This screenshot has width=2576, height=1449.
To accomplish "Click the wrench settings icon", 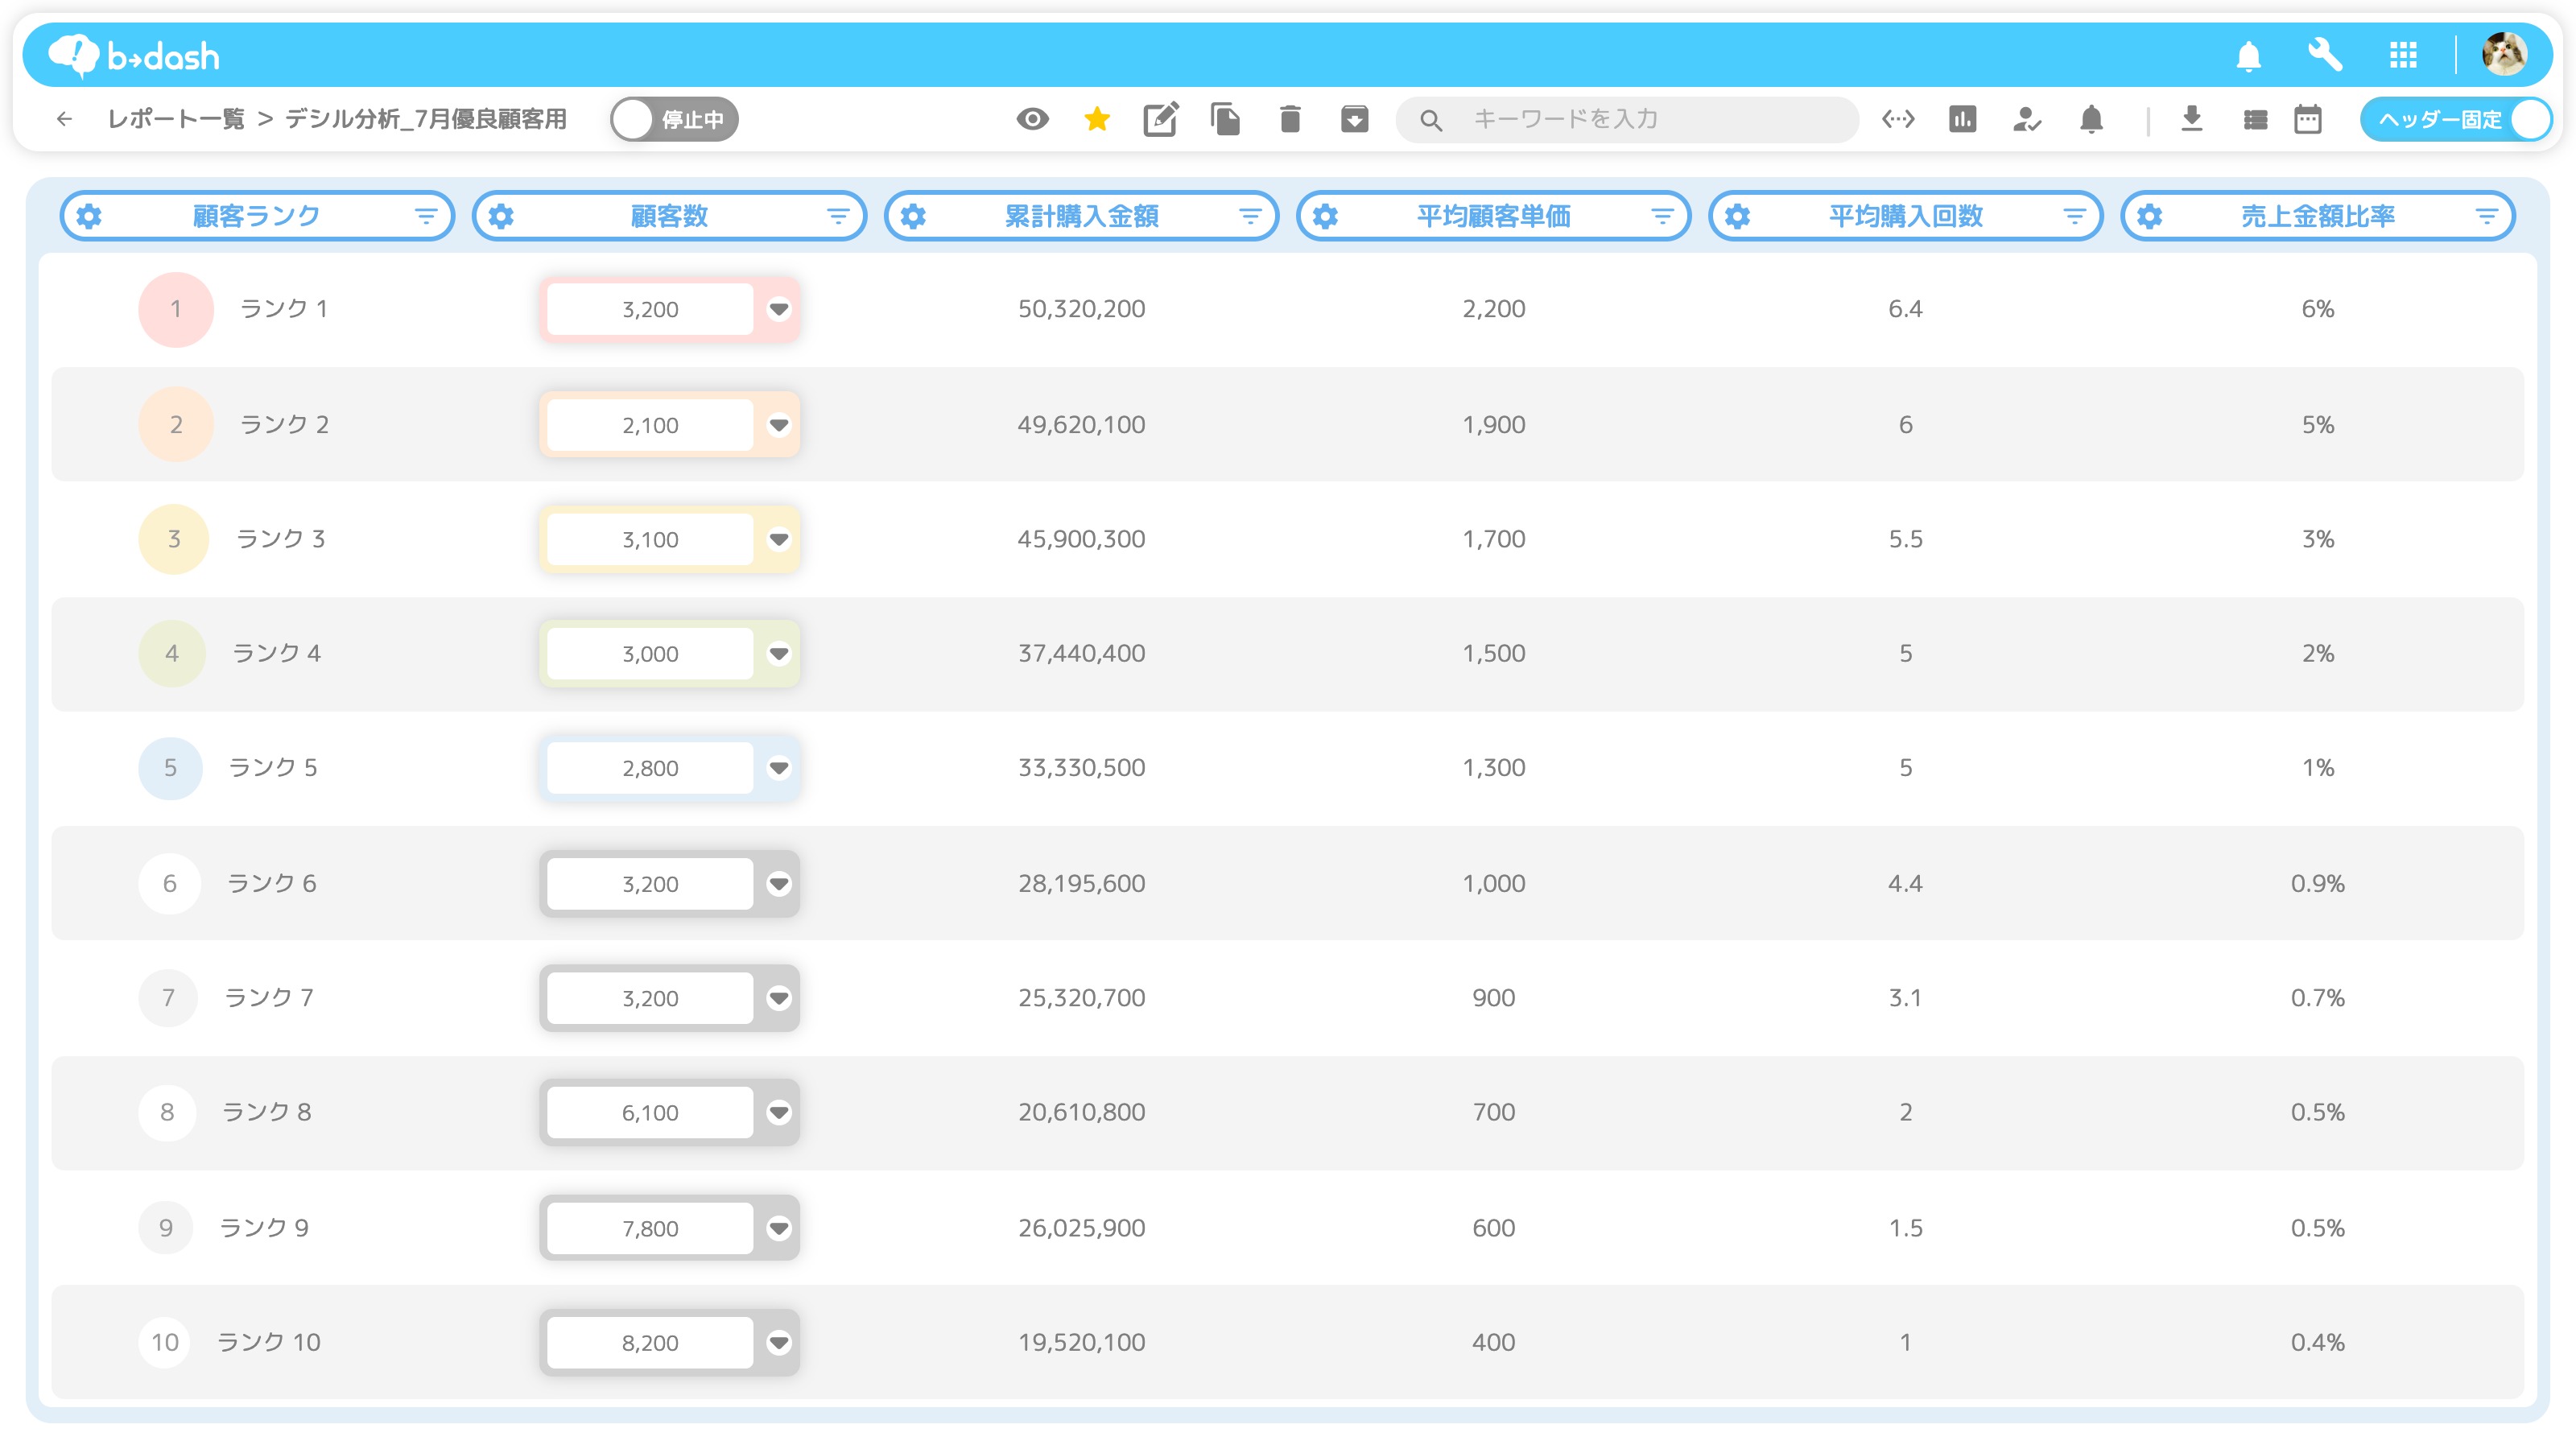I will point(2325,55).
